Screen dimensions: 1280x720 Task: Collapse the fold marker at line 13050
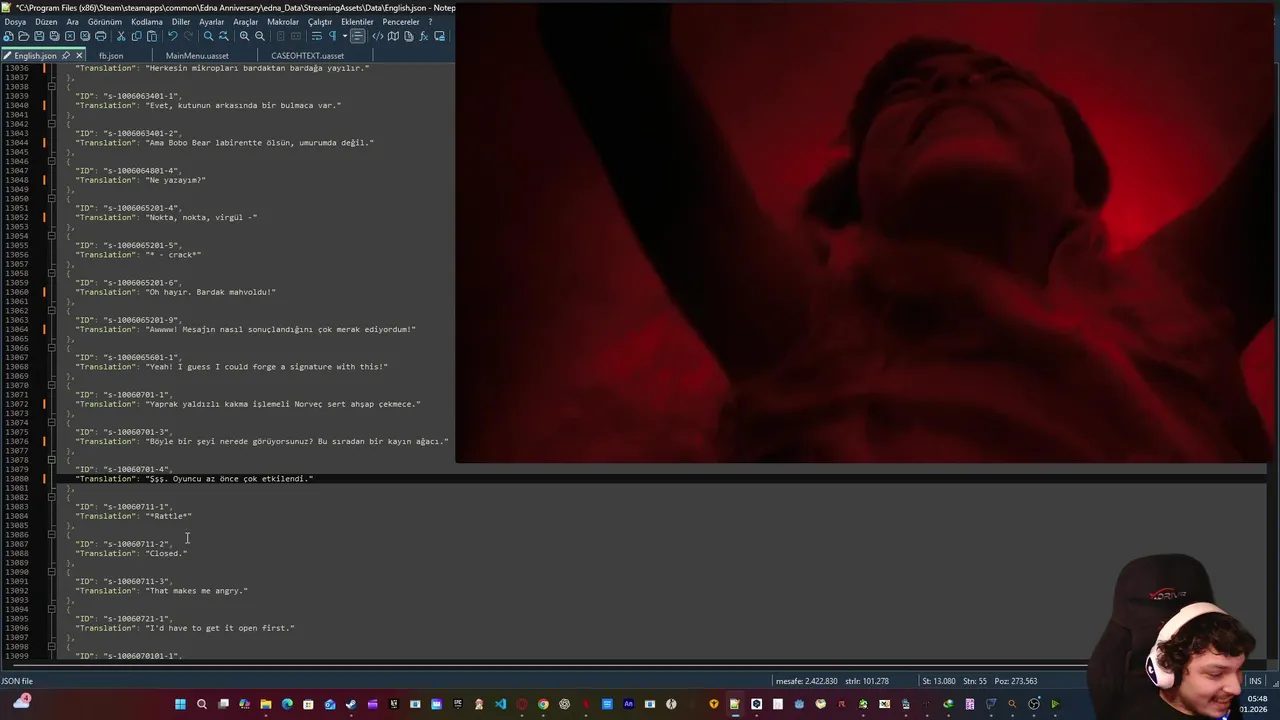pos(51,199)
